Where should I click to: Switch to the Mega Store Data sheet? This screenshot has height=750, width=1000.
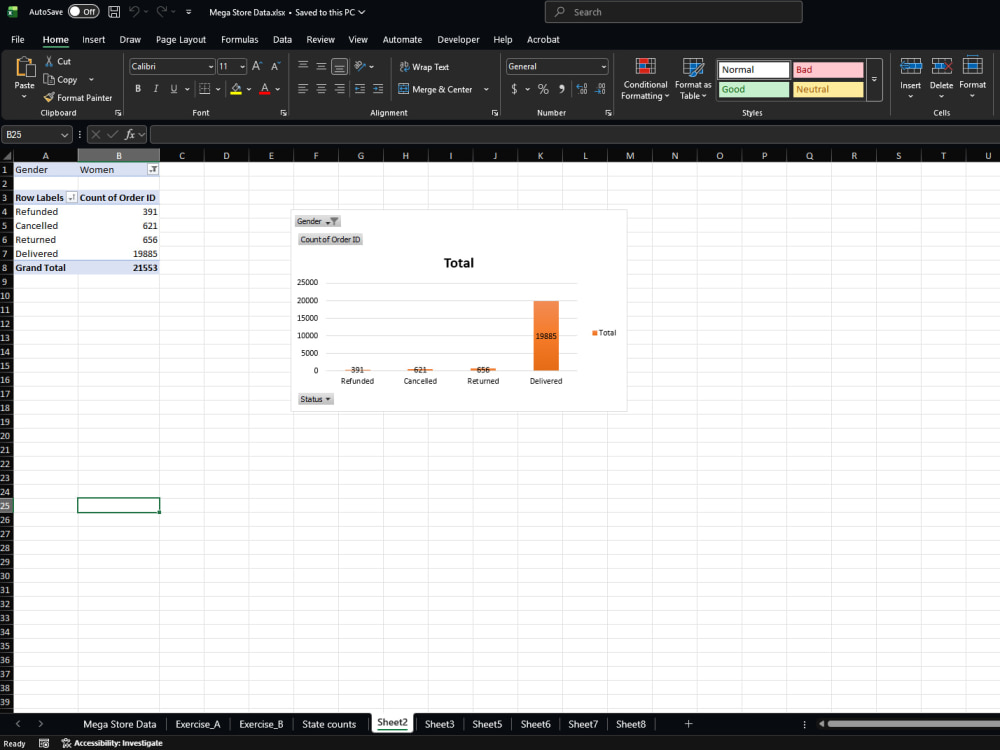point(120,724)
